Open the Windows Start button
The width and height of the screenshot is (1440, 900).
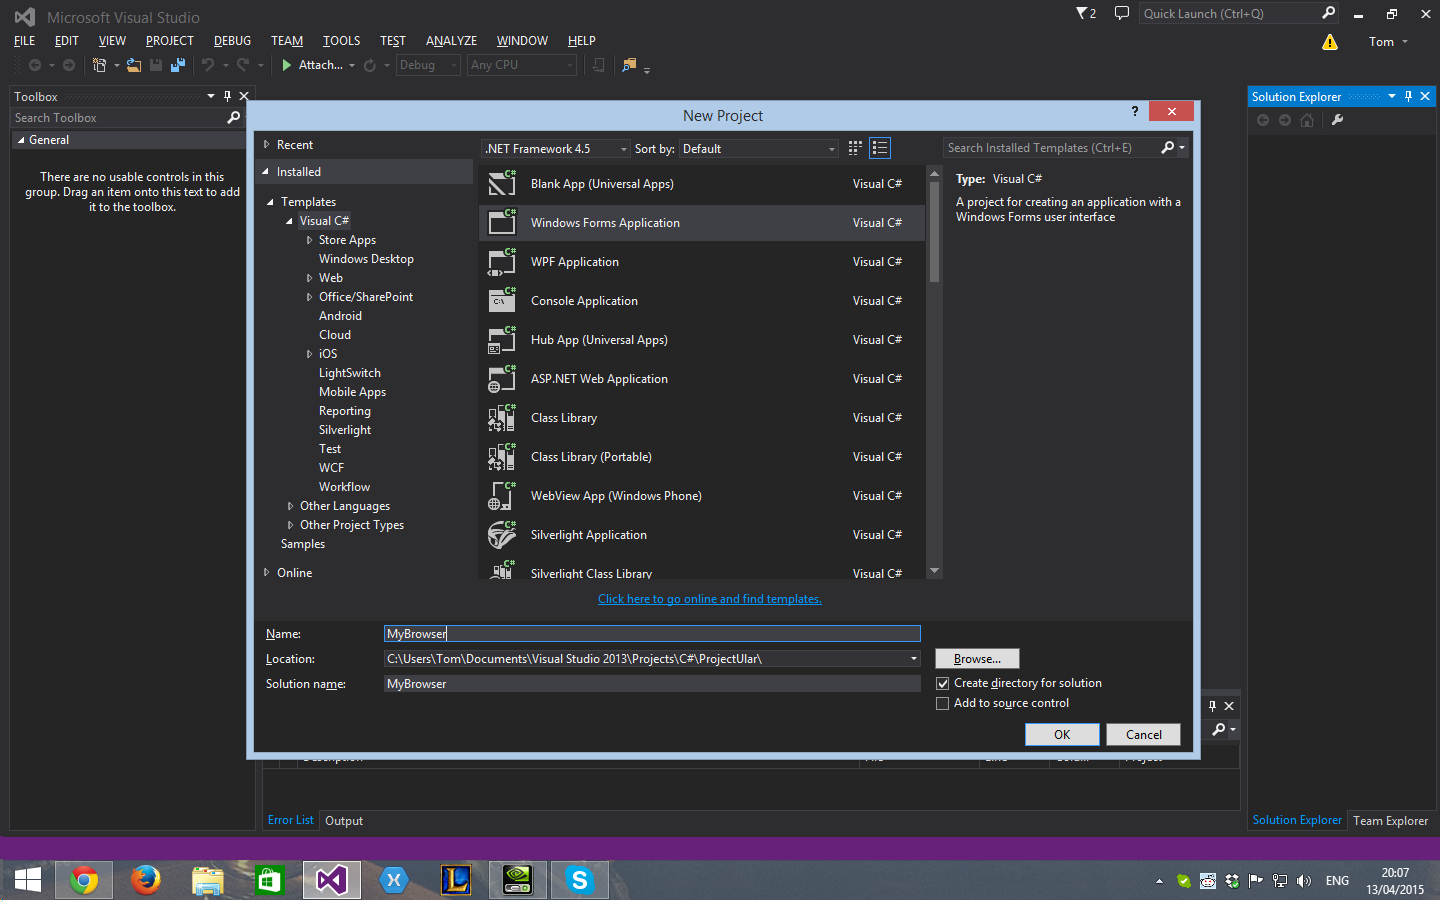click(27, 880)
